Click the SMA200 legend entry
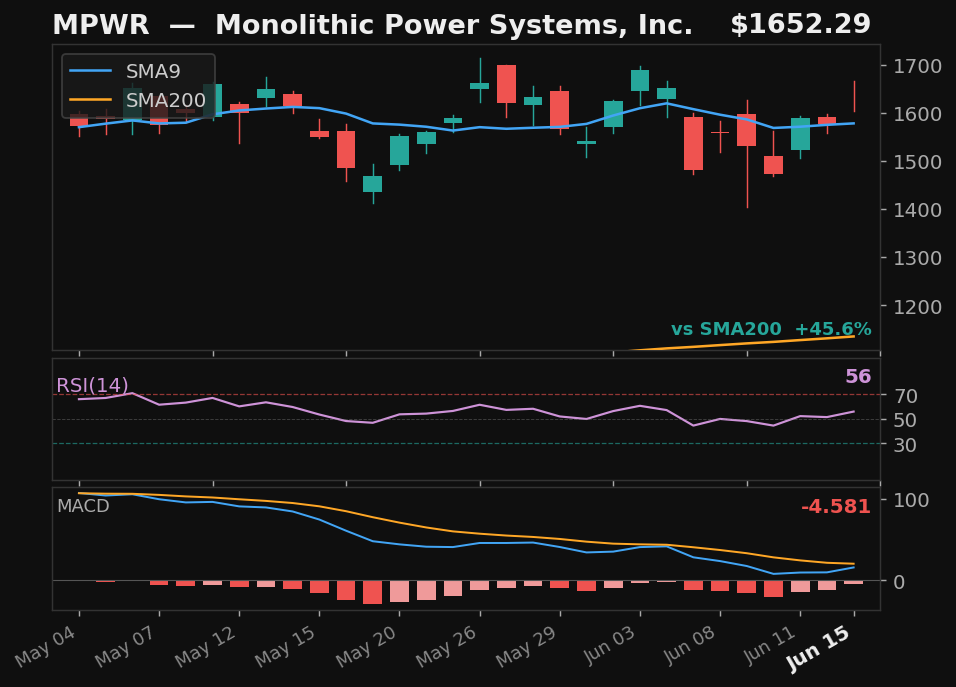 point(138,100)
